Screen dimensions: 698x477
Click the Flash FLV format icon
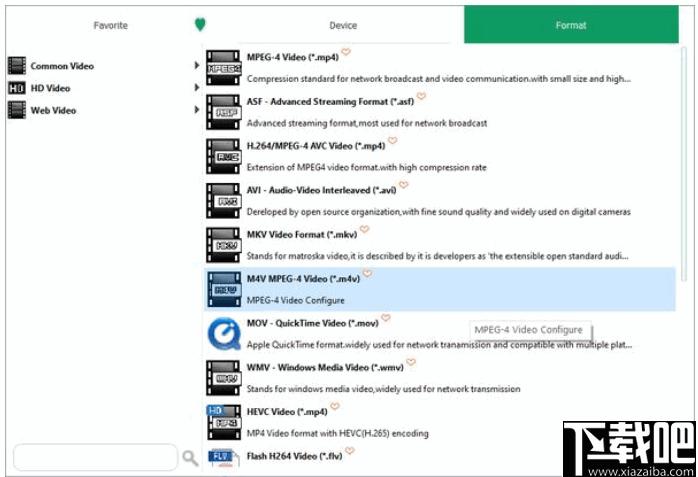222,457
